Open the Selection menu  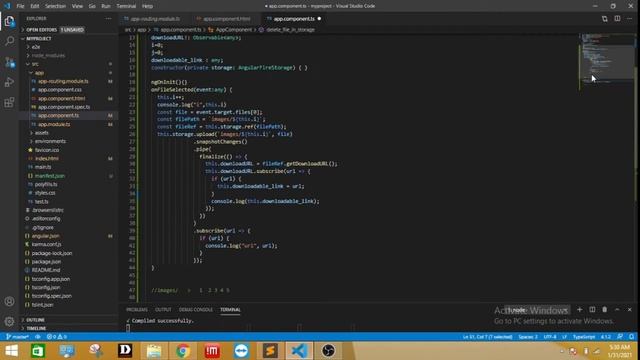55,6
